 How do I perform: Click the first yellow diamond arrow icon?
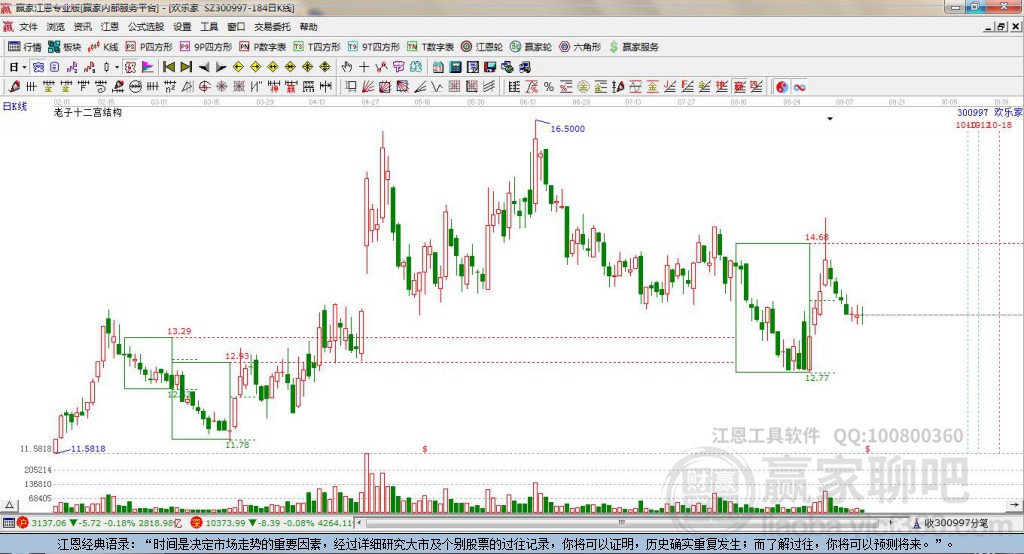(238, 67)
